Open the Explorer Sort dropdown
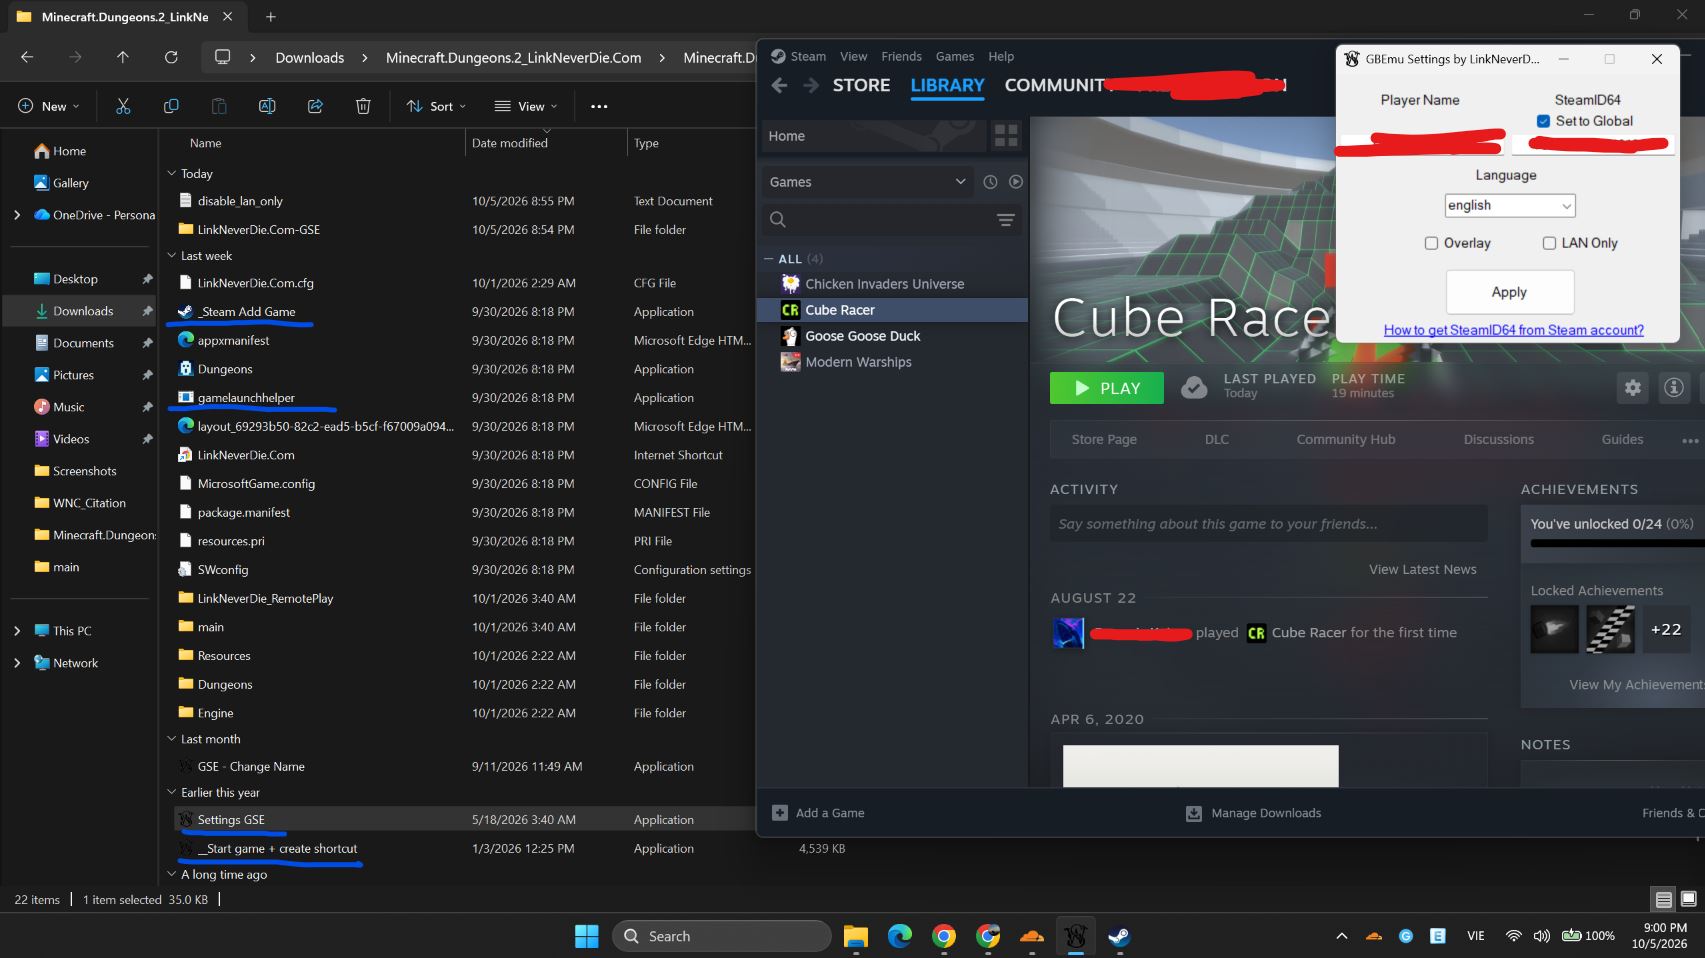The image size is (1705, 958). click(436, 106)
